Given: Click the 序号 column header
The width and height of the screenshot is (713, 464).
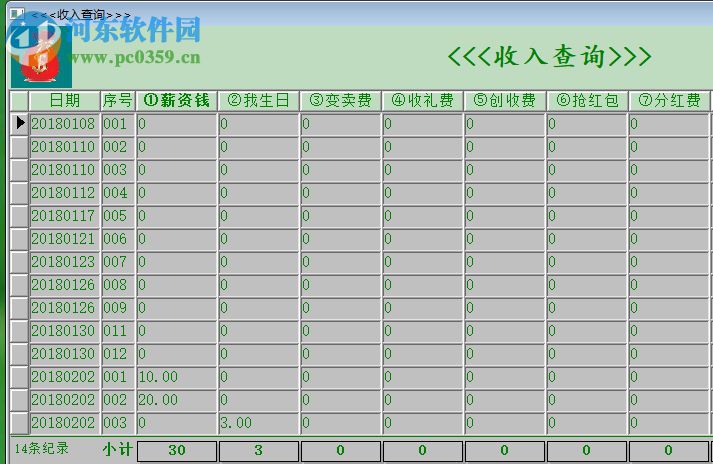Looking at the screenshot, I should 117,101.
